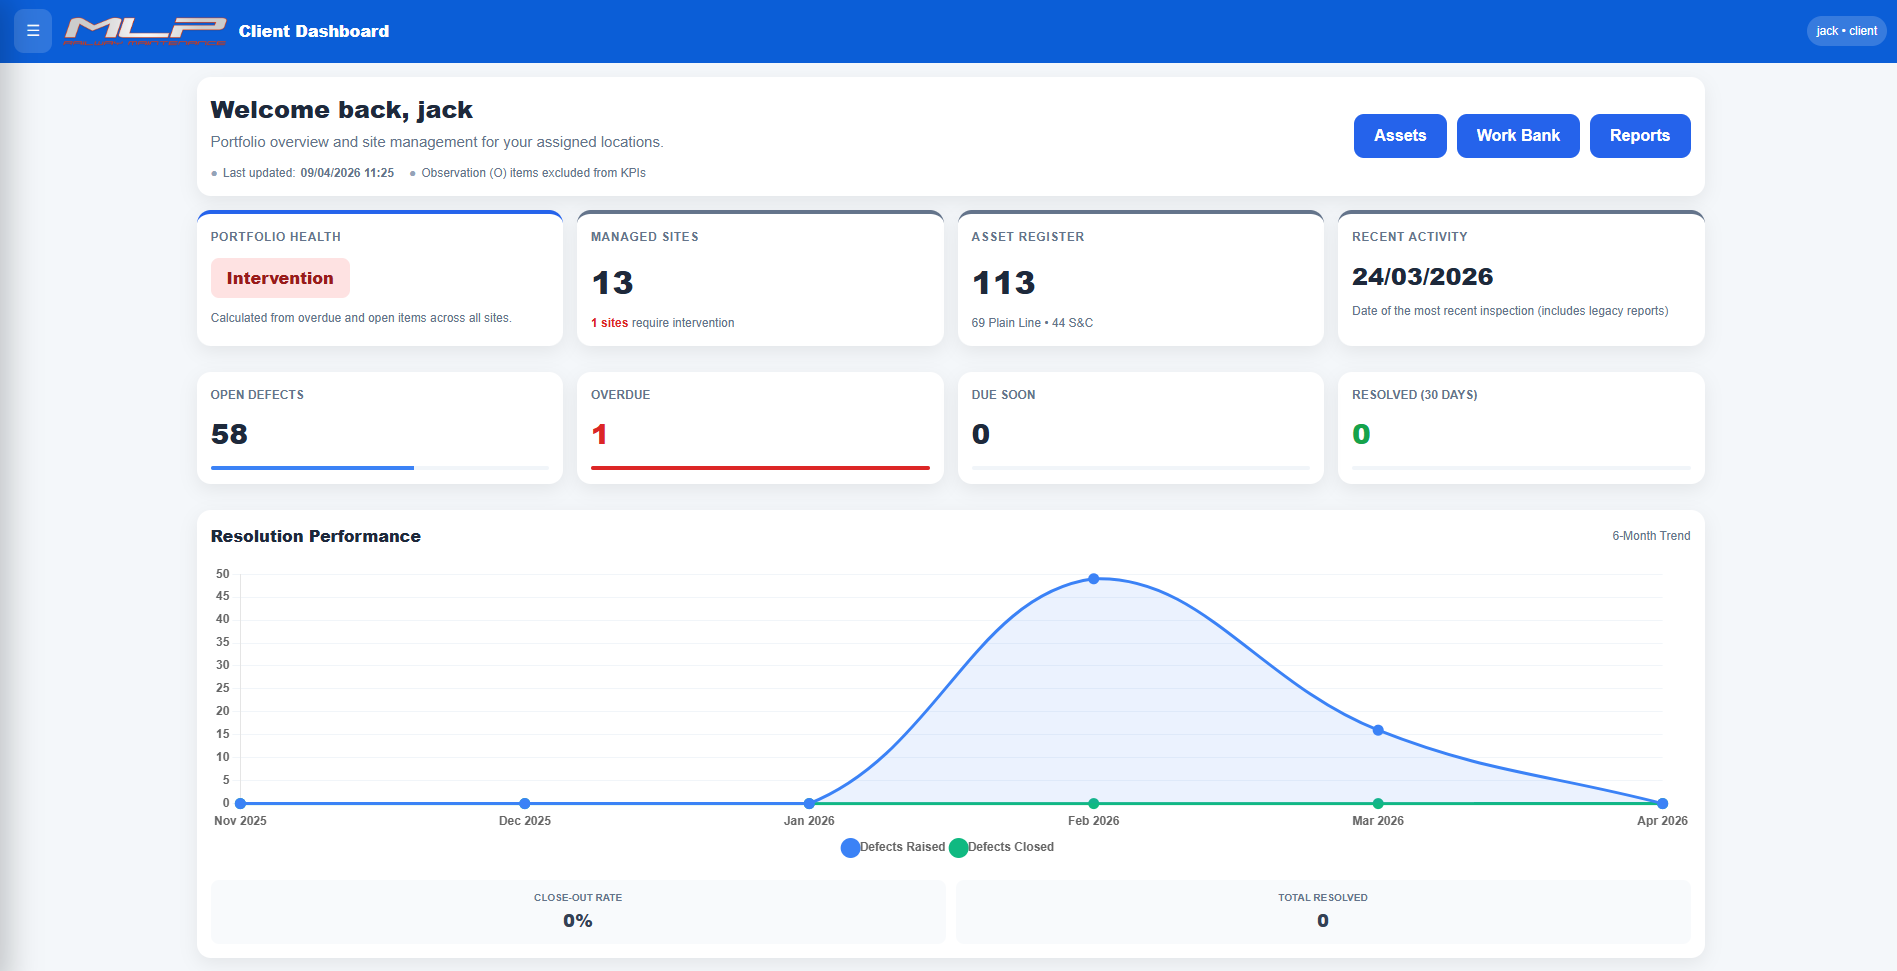This screenshot has width=1897, height=971.
Task: Expand the Resolution Performance section
Action: click(x=315, y=536)
